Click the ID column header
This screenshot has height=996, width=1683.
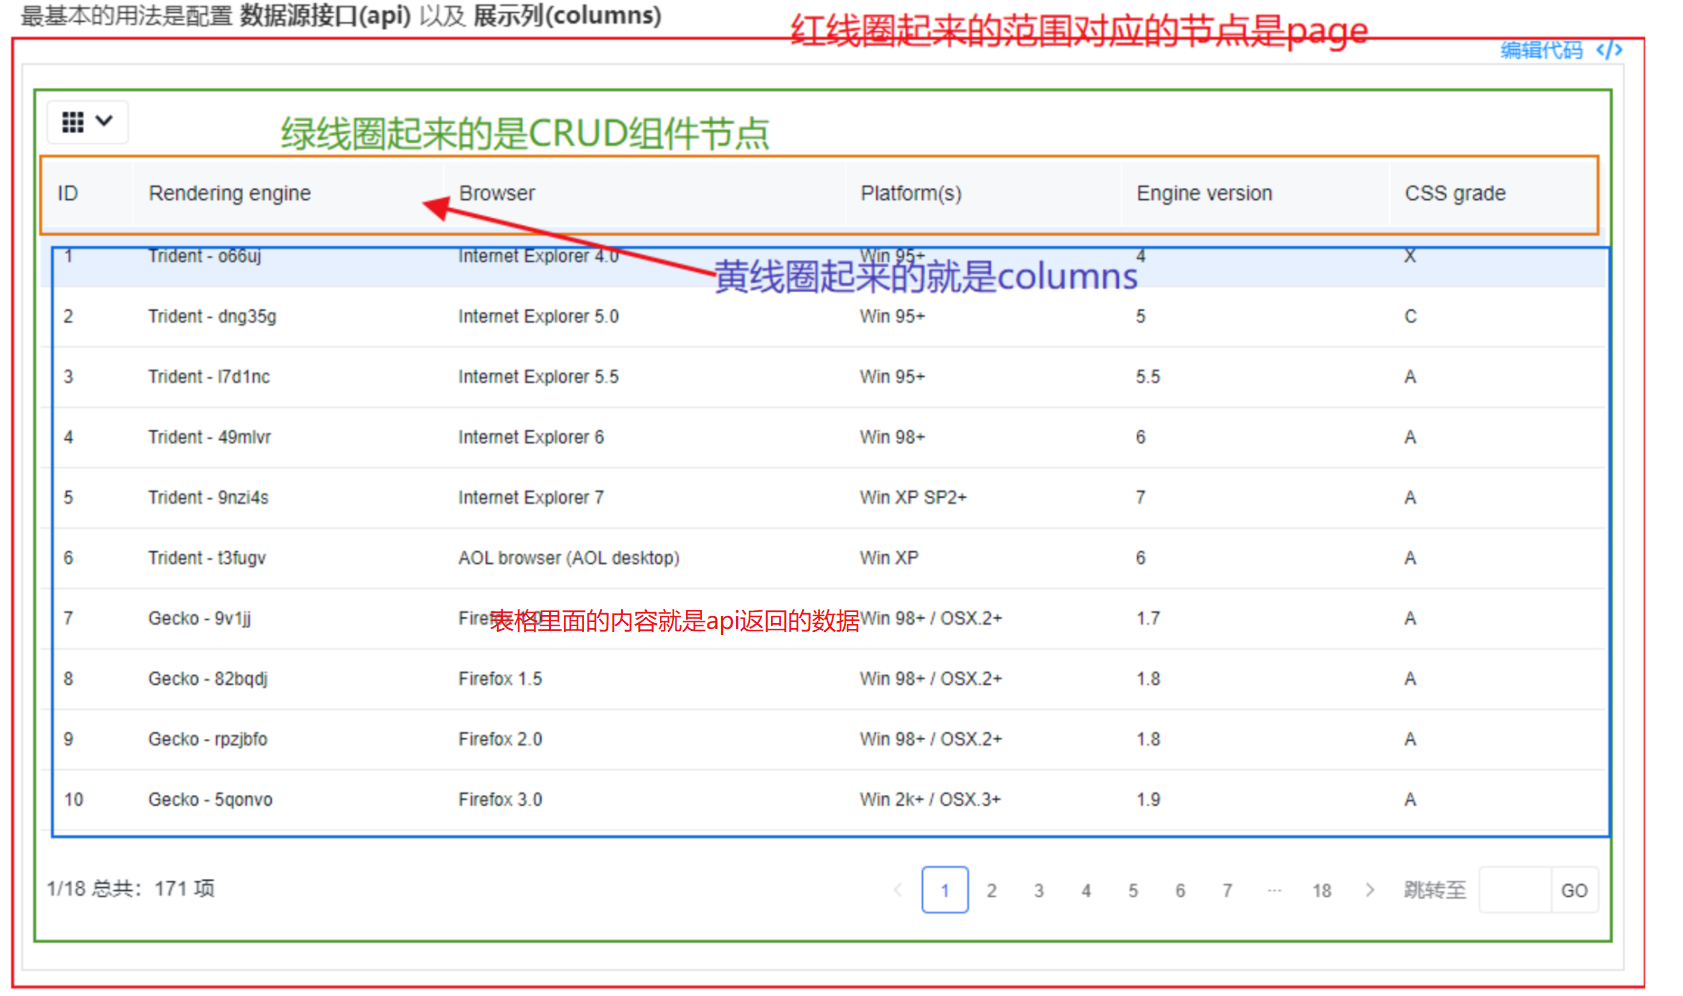coord(68,193)
